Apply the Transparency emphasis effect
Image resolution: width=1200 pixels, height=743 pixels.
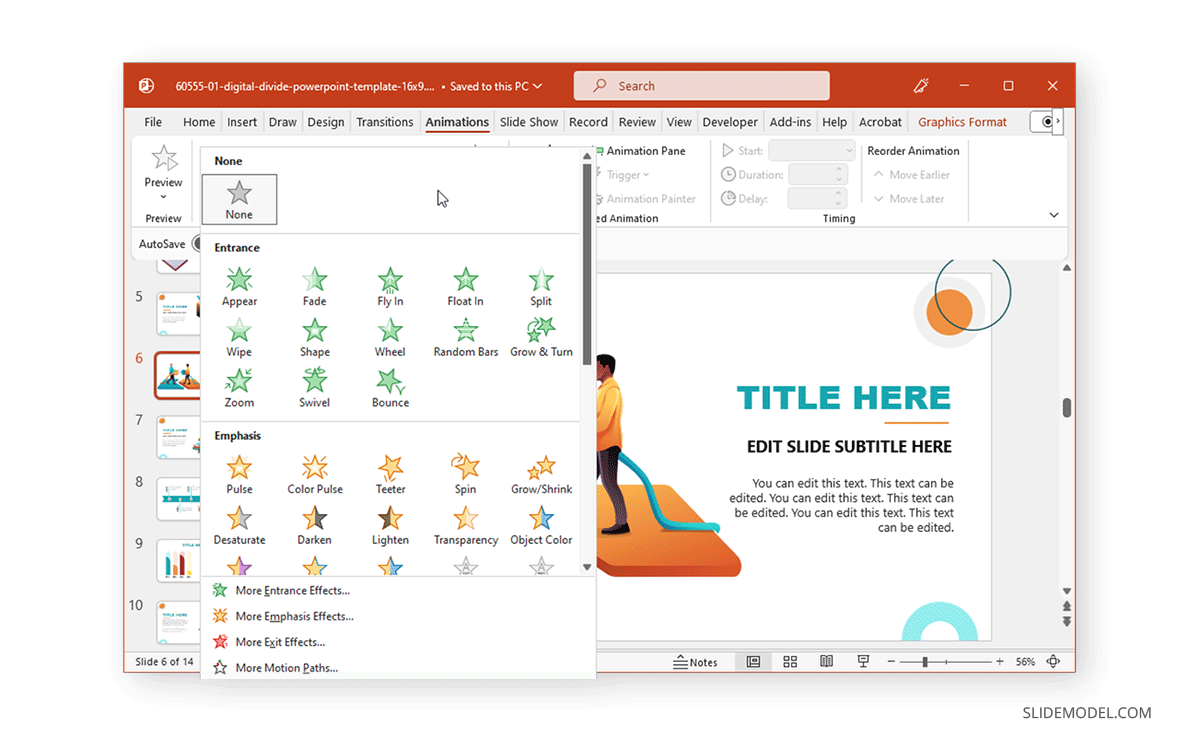point(465,523)
